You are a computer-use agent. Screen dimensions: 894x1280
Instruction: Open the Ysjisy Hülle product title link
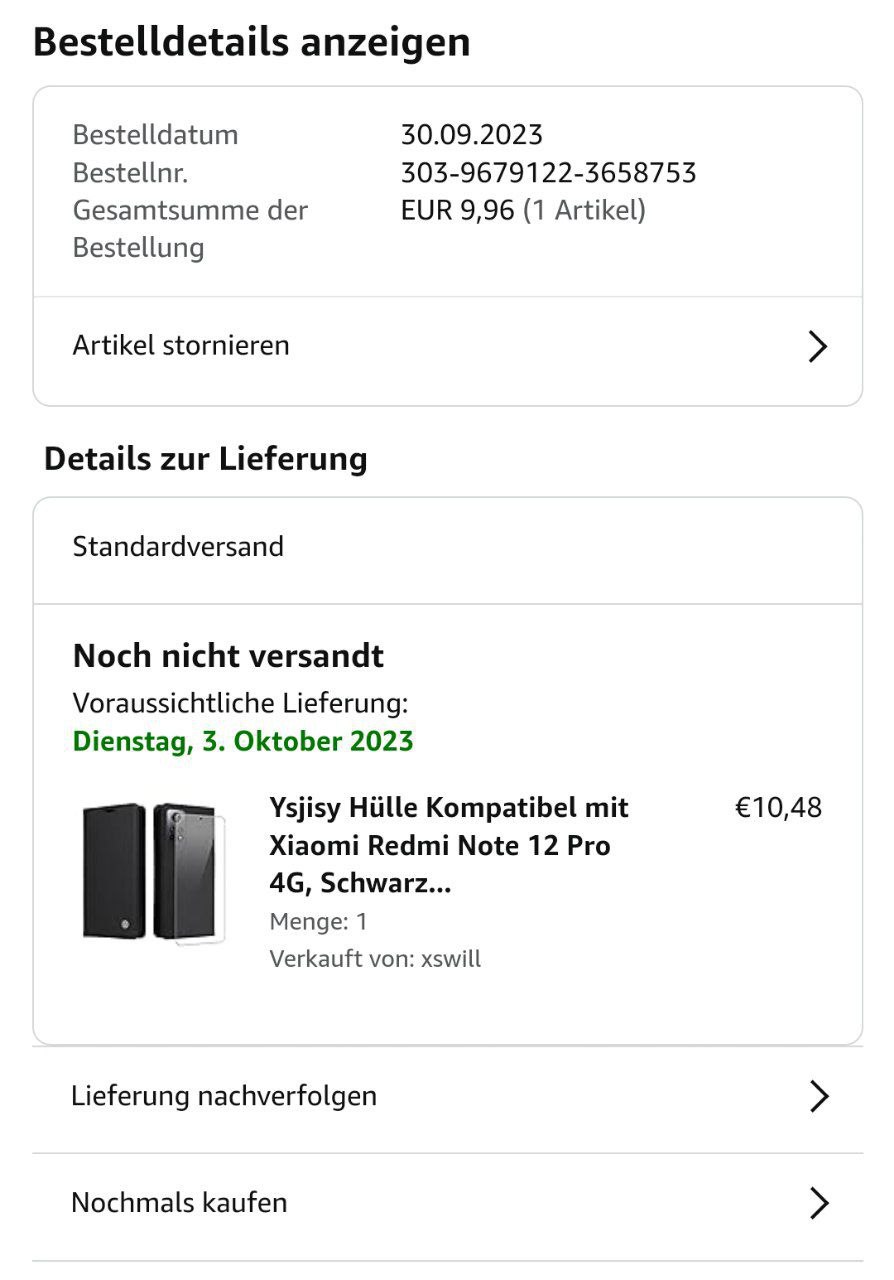pyautogui.click(x=448, y=845)
